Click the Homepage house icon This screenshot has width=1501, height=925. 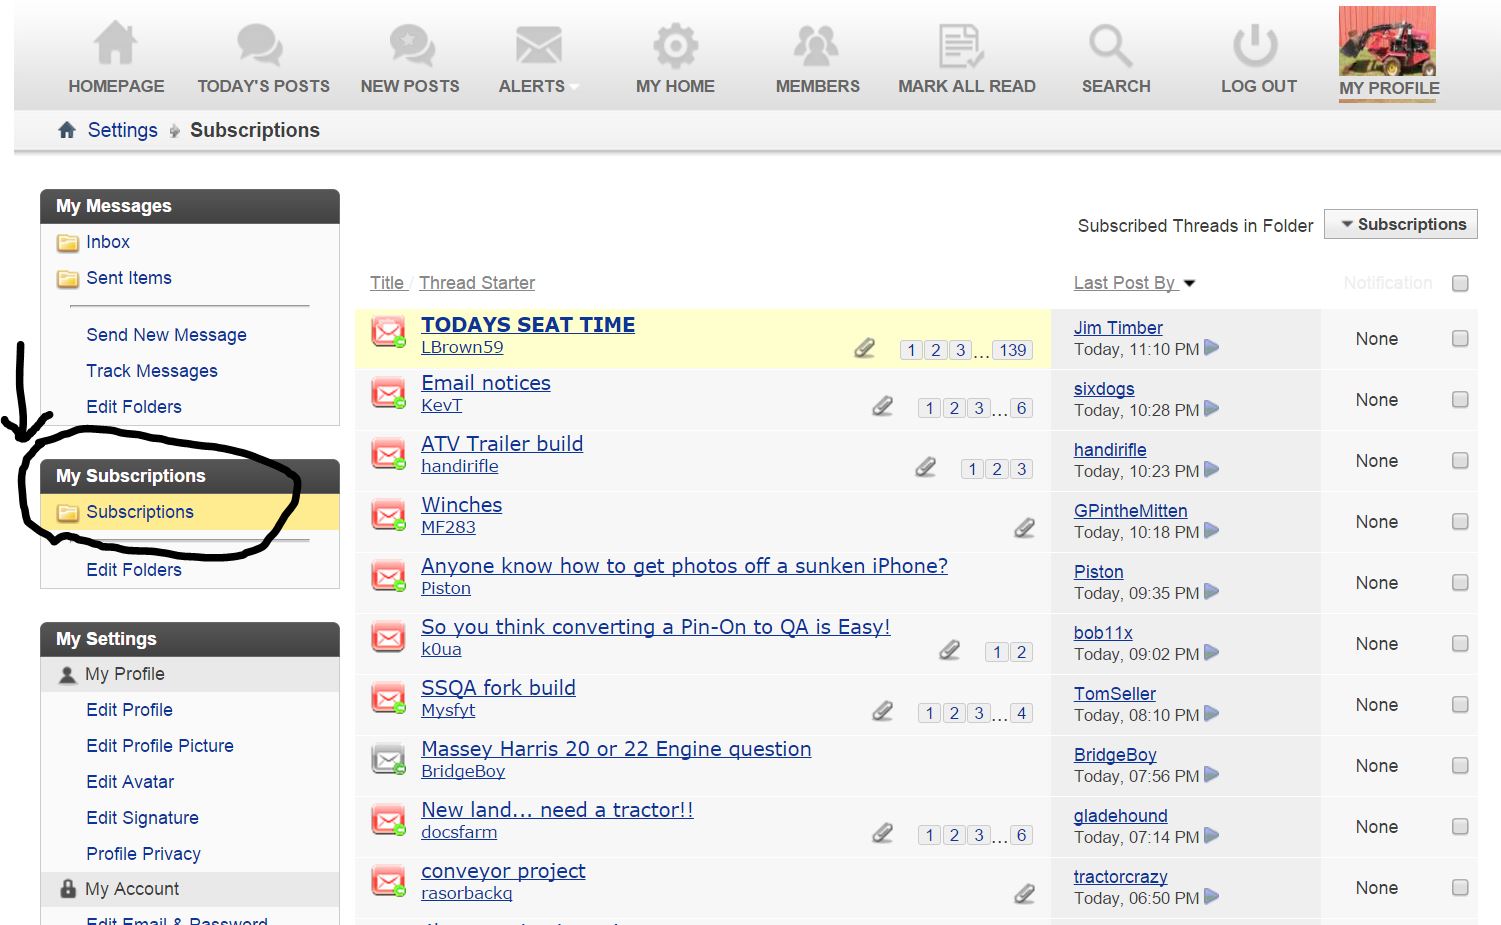pyautogui.click(x=115, y=44)
